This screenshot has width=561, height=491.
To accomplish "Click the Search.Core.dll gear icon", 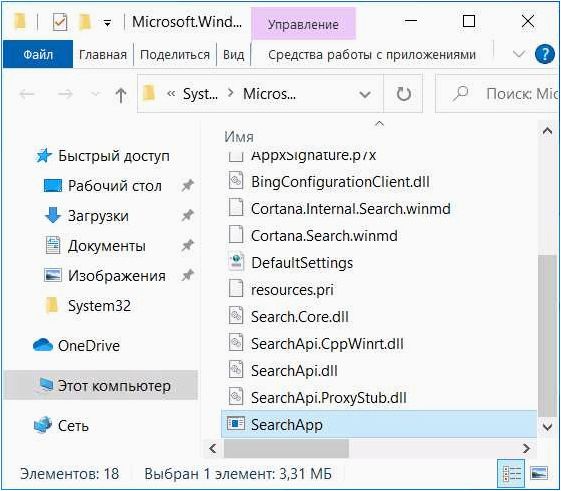I will pos(236,316).
